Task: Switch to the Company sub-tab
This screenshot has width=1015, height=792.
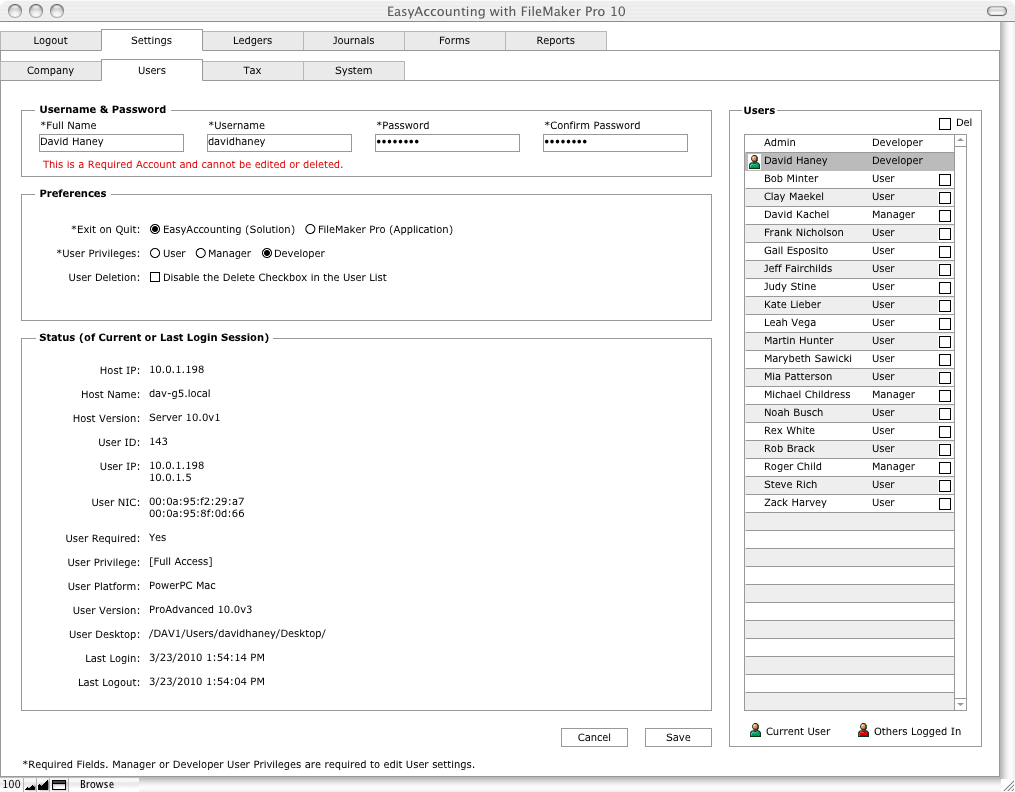Action: click(x=50, y=71)
